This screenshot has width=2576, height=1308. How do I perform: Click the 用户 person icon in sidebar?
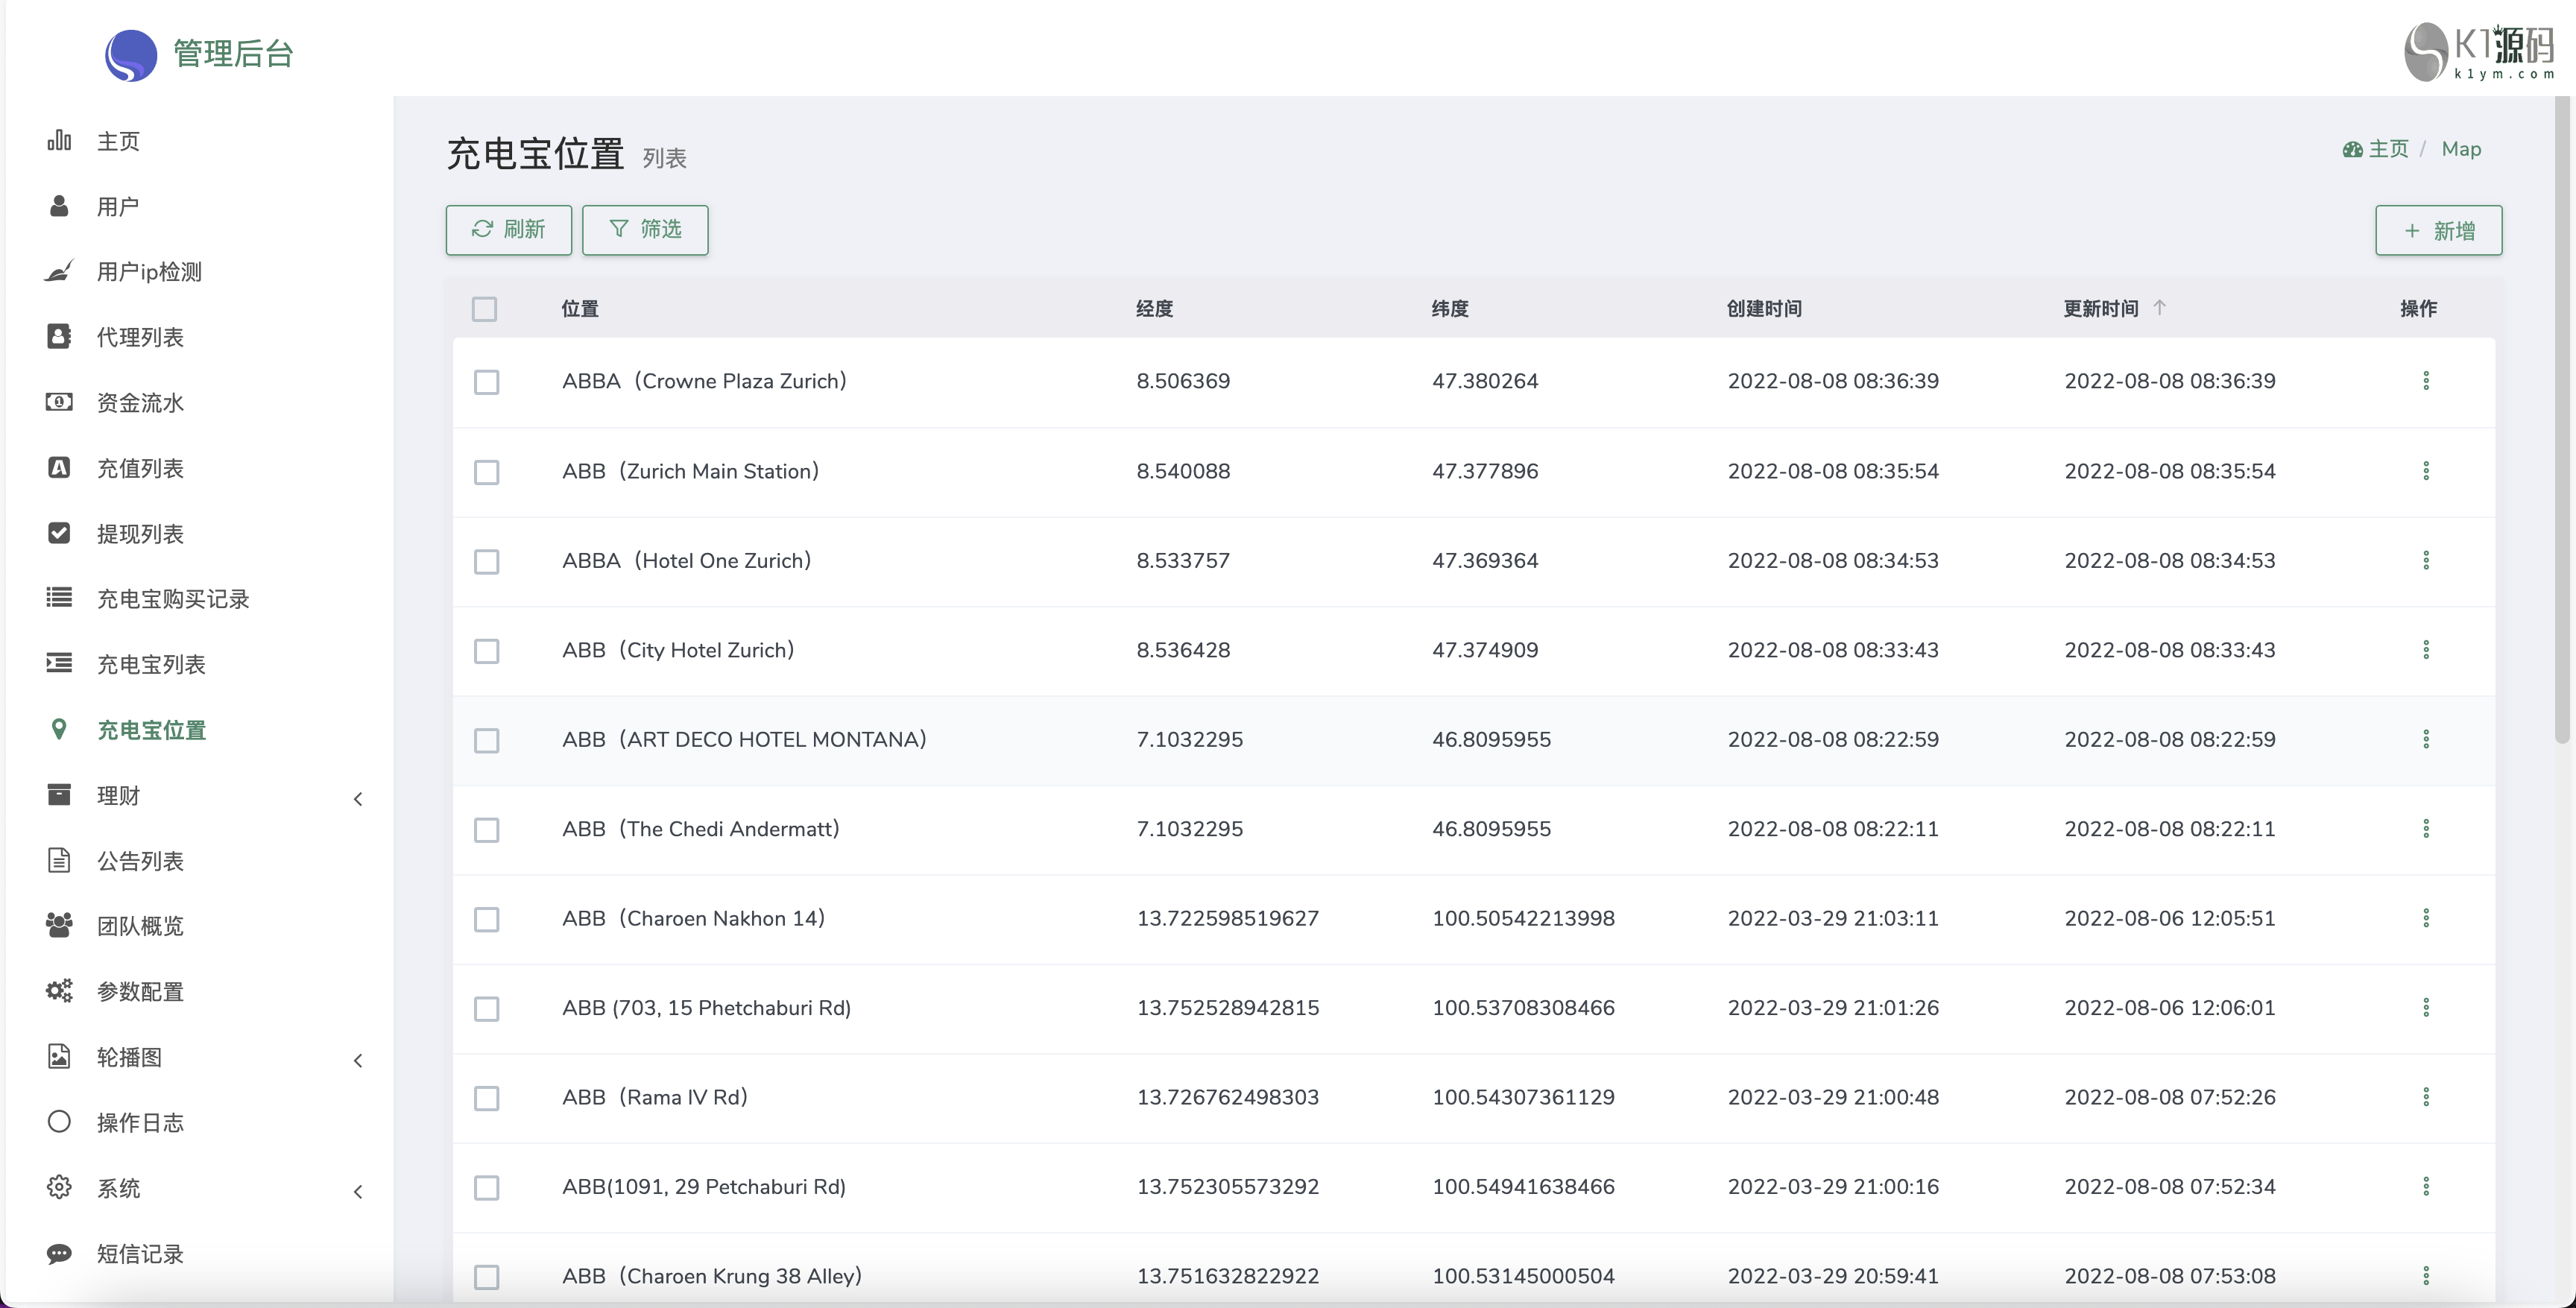click(x=59, y=206)
